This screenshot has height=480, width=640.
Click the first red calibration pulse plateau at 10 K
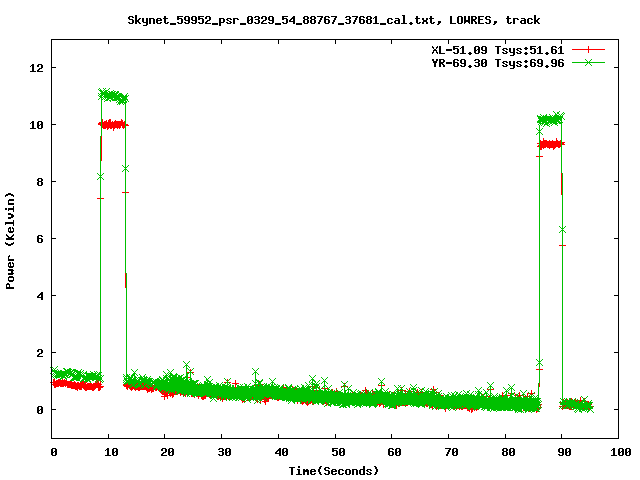tap(113, 124)
